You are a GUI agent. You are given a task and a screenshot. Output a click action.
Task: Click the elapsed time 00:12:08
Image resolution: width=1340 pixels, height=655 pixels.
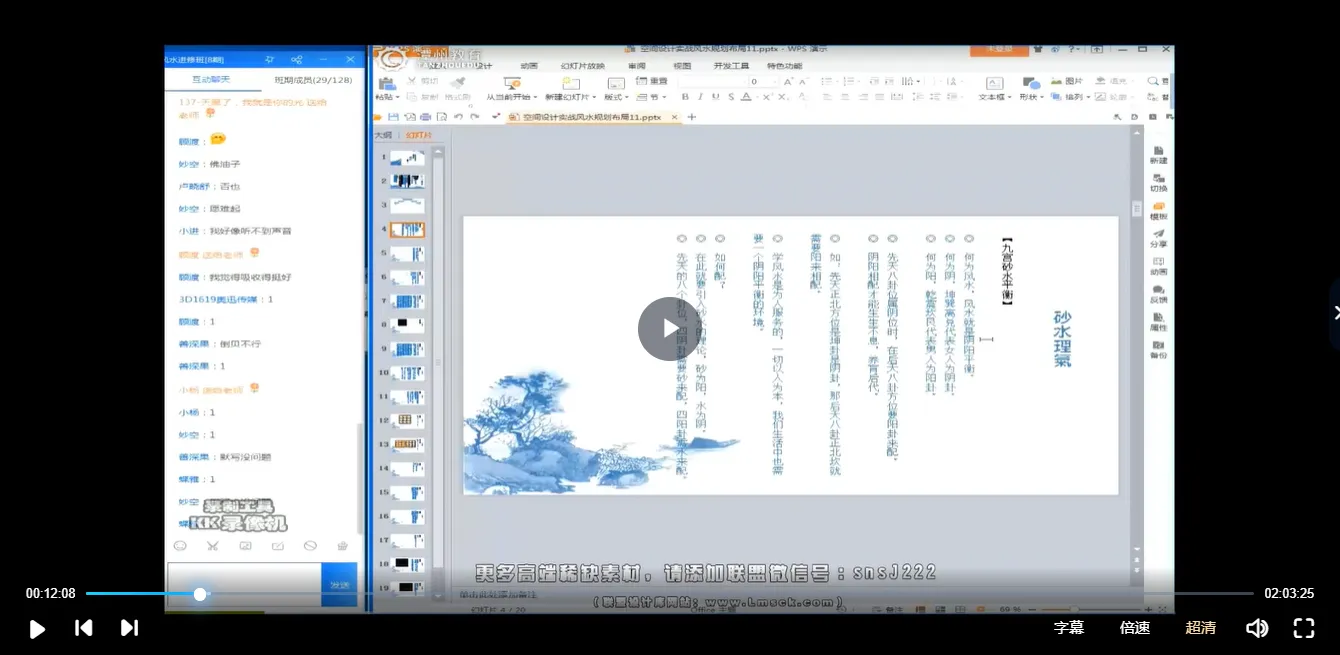coord(51,594)
